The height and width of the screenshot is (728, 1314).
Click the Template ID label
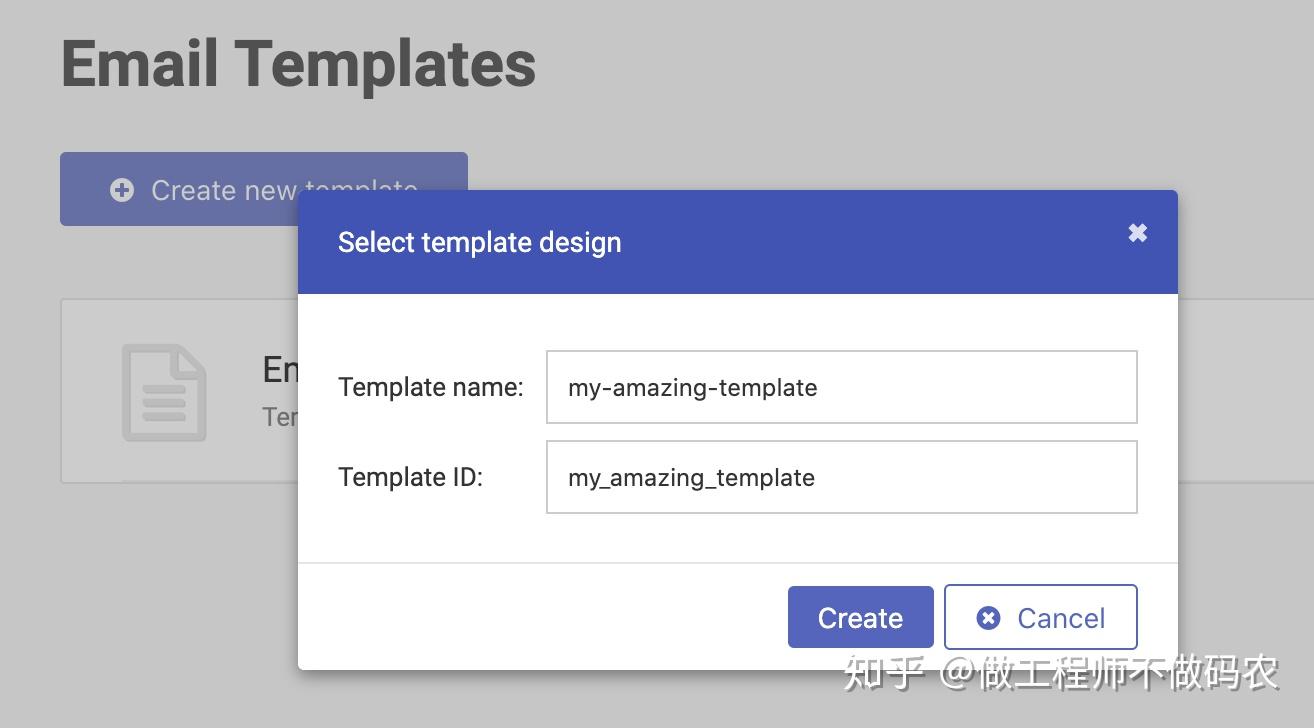click(x=410, y=477)
